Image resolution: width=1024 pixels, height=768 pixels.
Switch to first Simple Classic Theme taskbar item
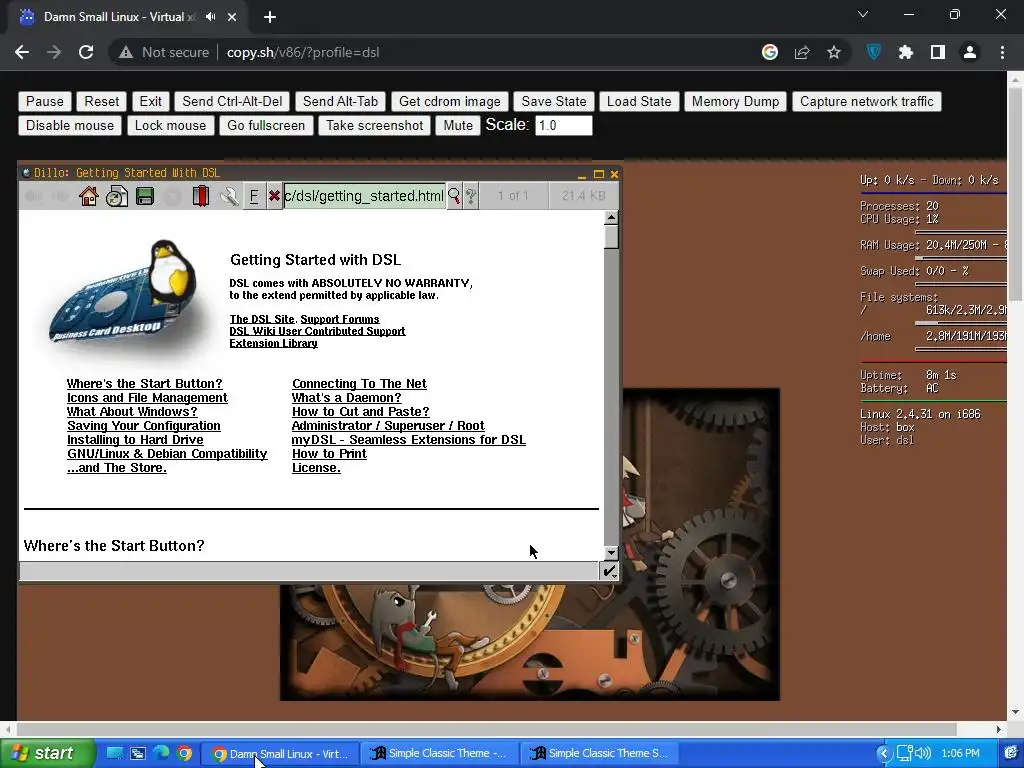pos(440,753)
